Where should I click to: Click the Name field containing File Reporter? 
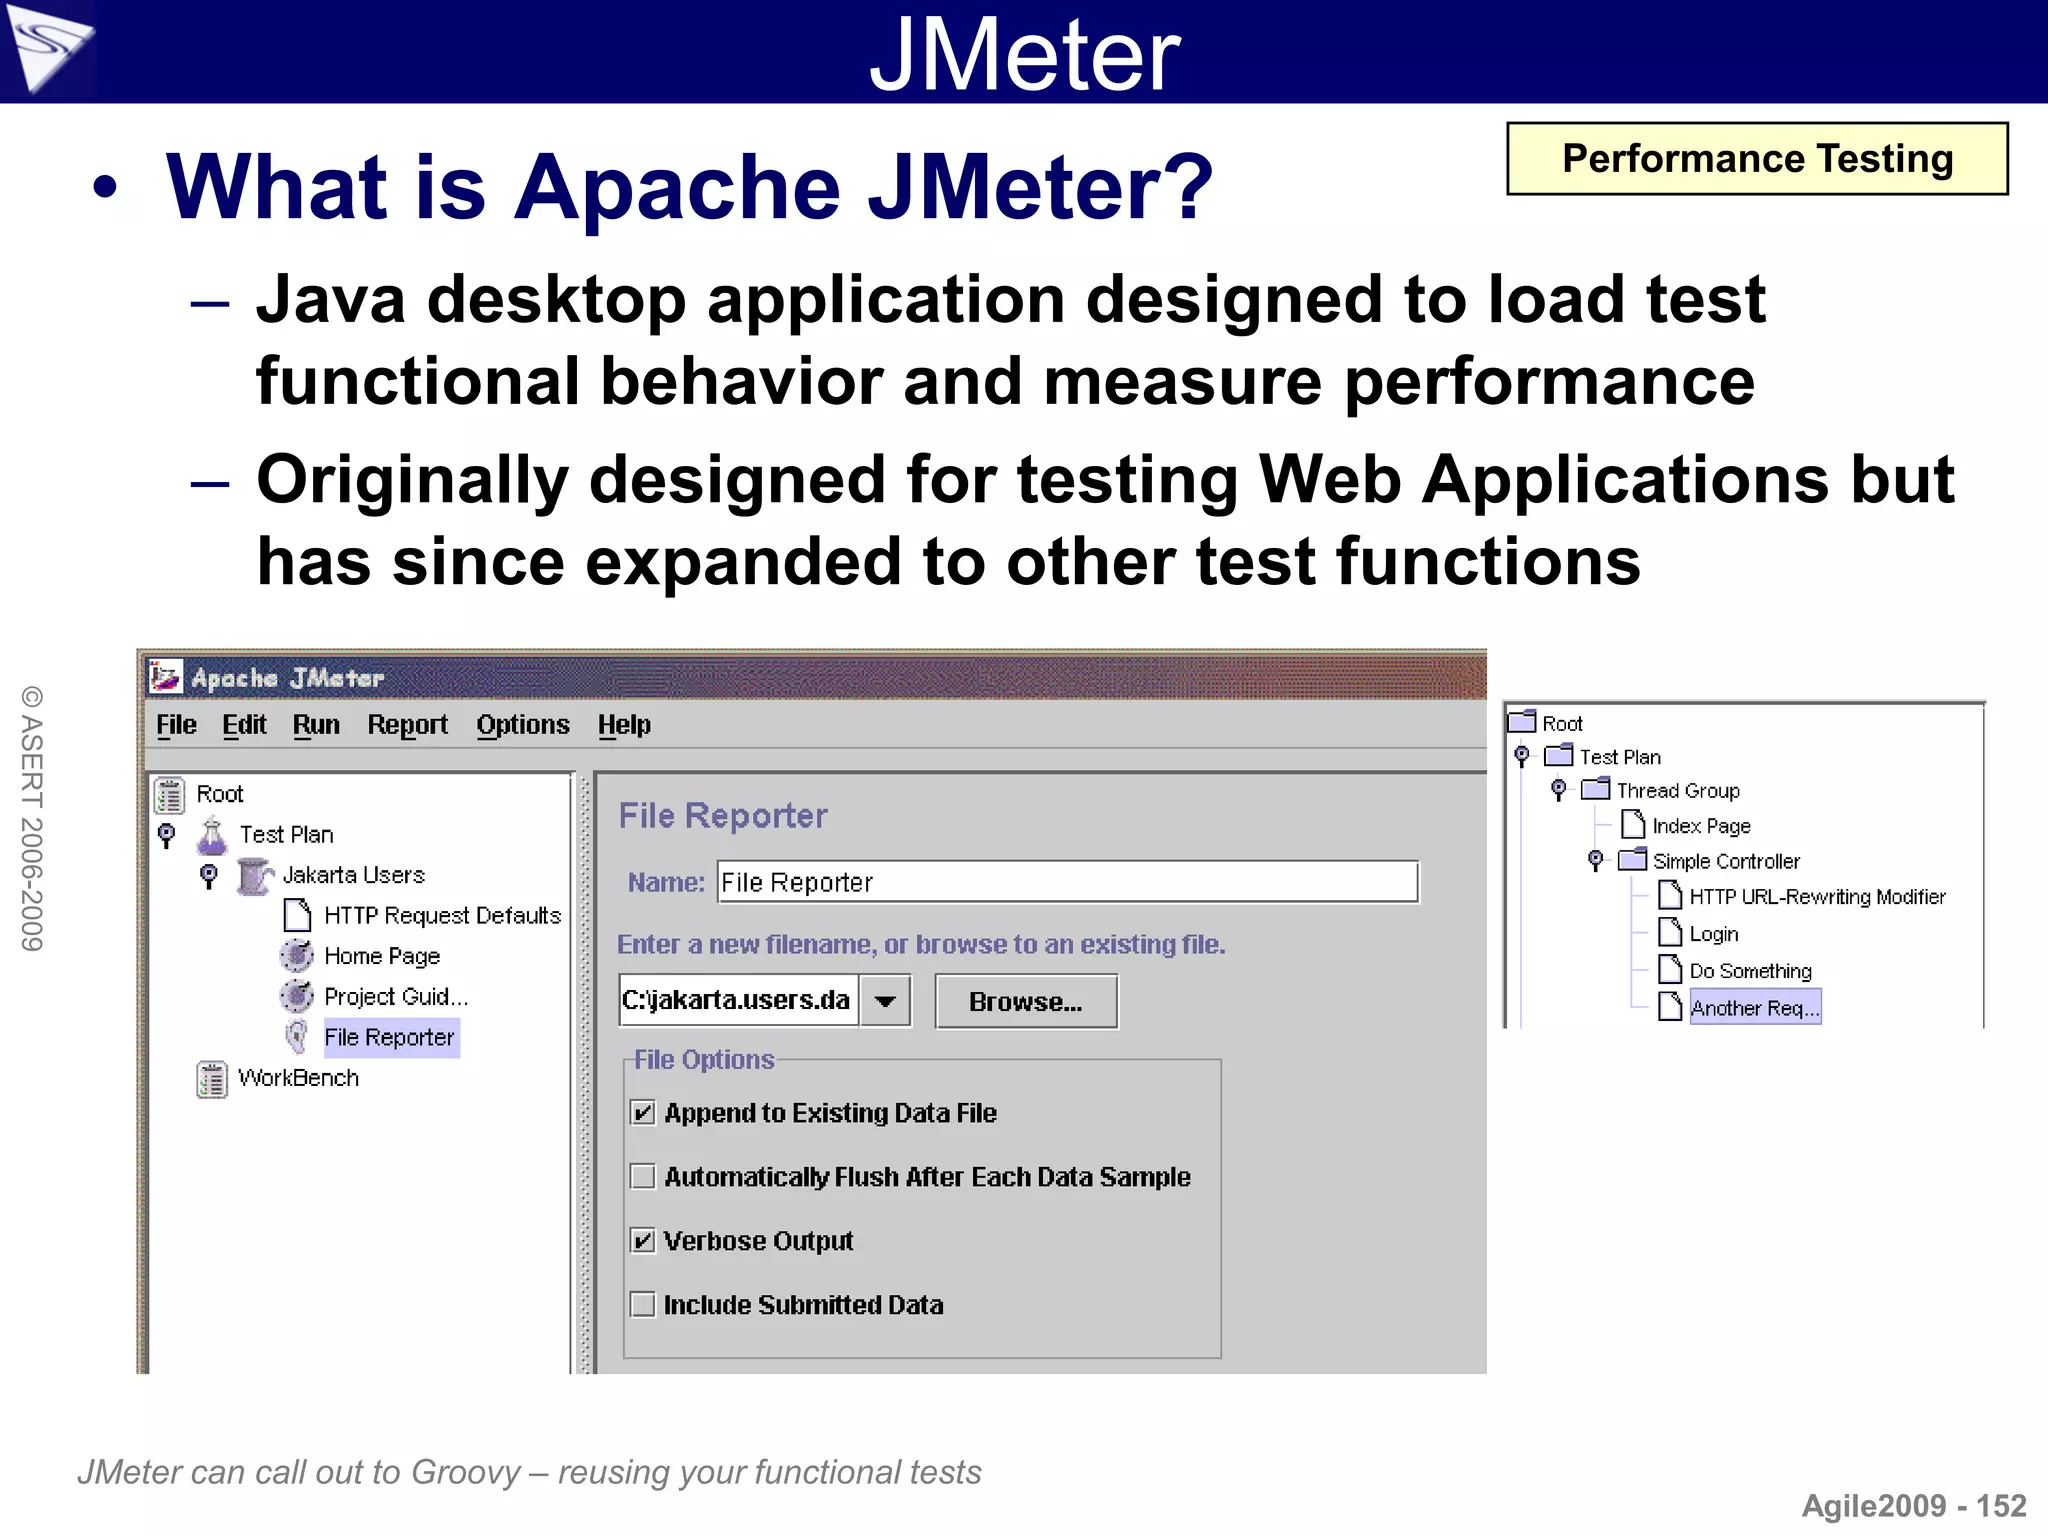click(1068, 882)
